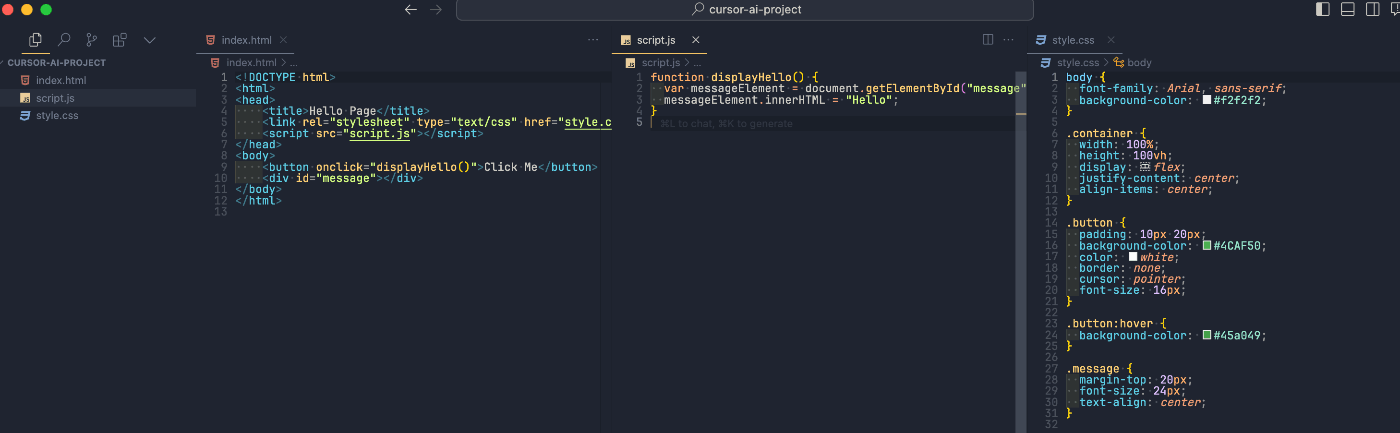Click the "Click Me" button text in HTML
1400x433 pixels.
click(x=511, y=167)
